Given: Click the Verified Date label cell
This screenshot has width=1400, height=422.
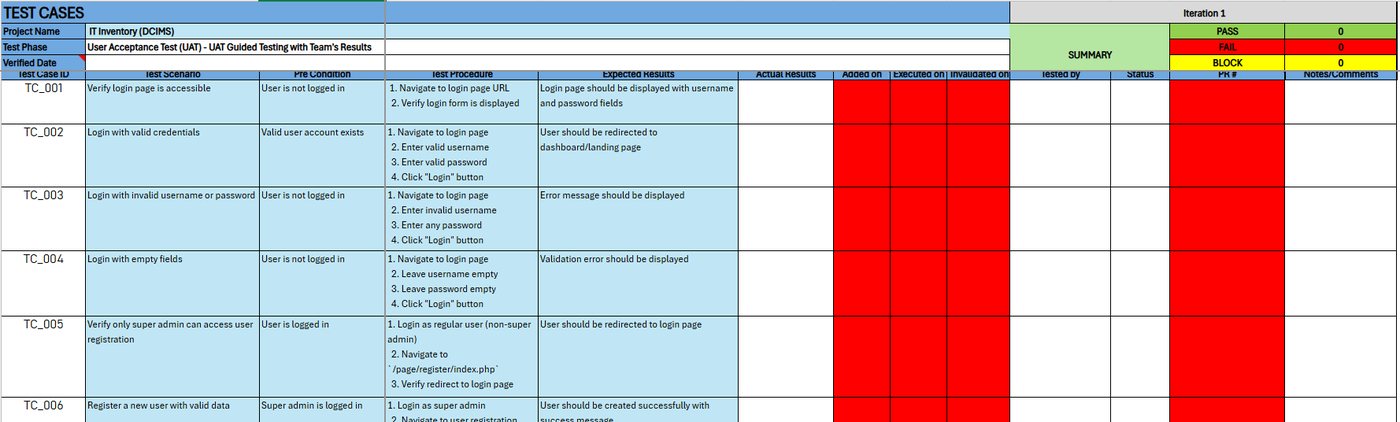Looking at the screenshot, I should [x=42, y=62].
